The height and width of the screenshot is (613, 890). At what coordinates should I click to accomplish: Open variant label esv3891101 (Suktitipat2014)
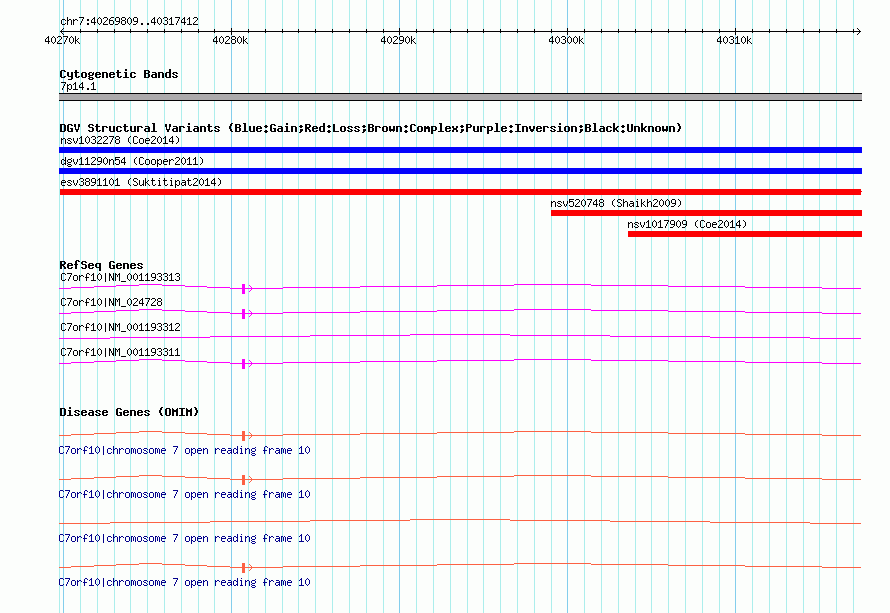(x=141, y=182)
